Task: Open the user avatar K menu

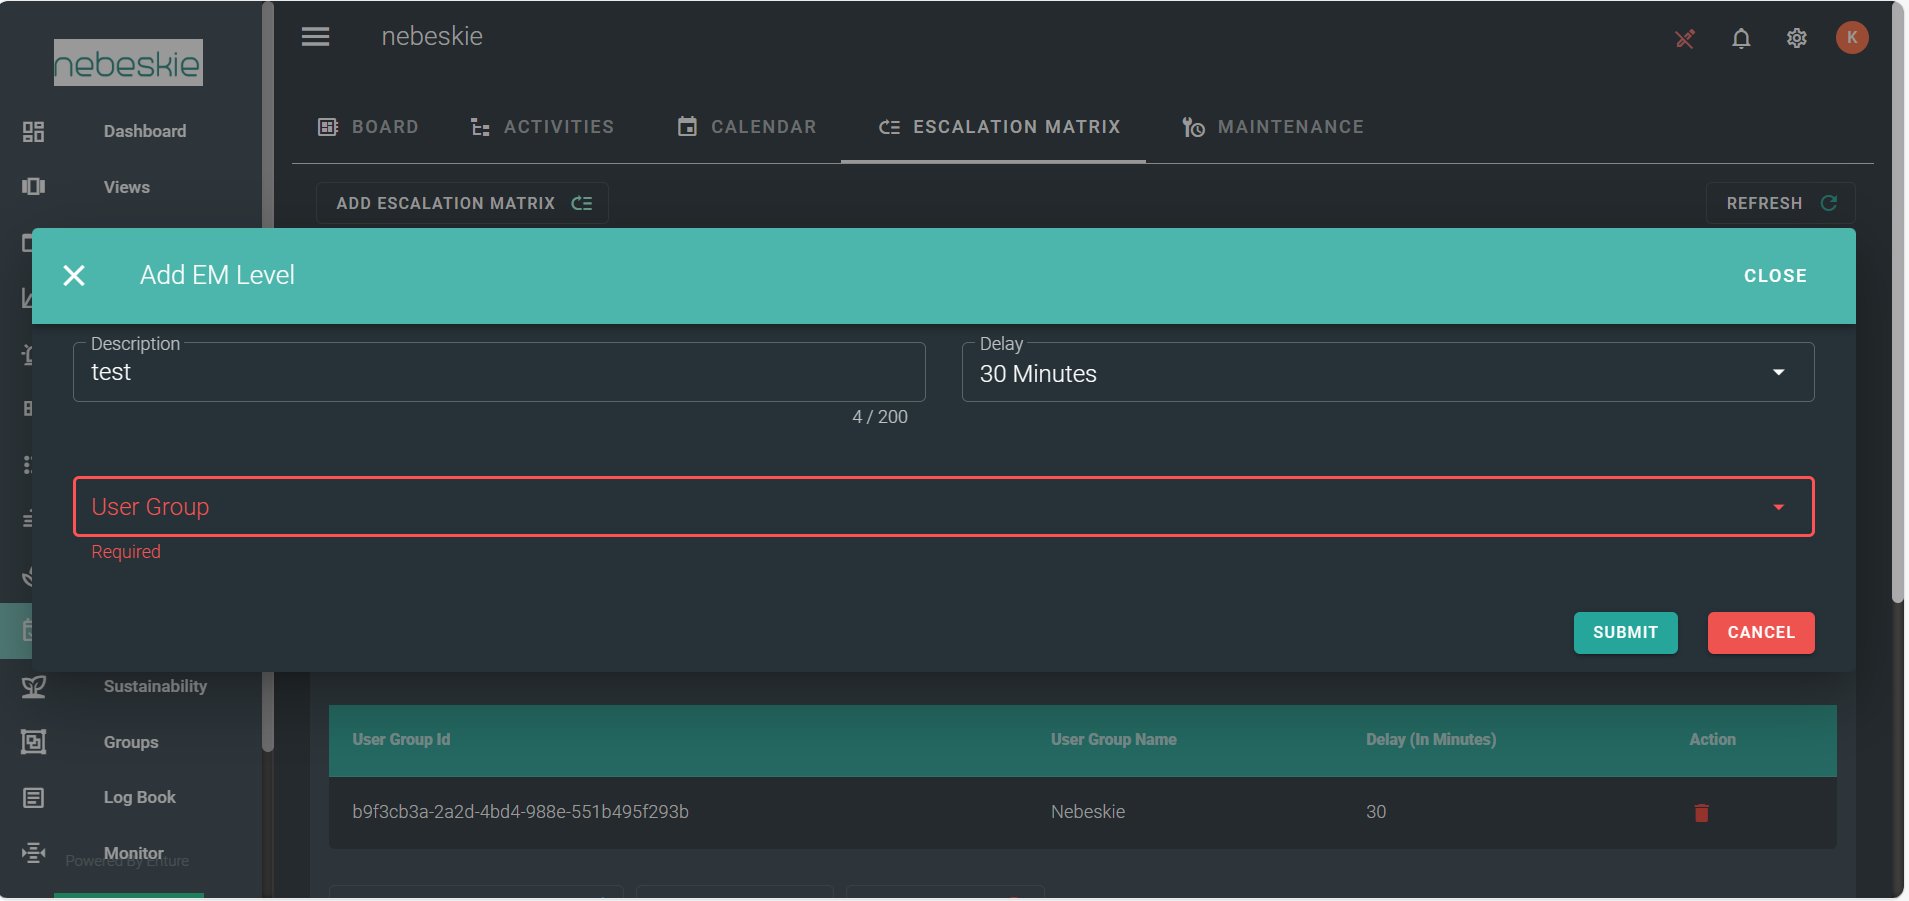Action: pos(1851,38)
